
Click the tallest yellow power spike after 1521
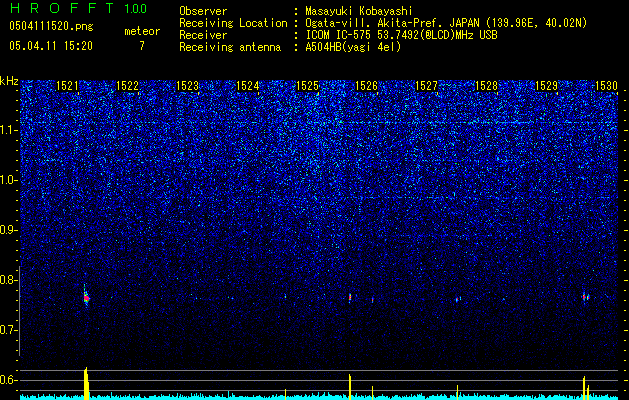point(86,383)
